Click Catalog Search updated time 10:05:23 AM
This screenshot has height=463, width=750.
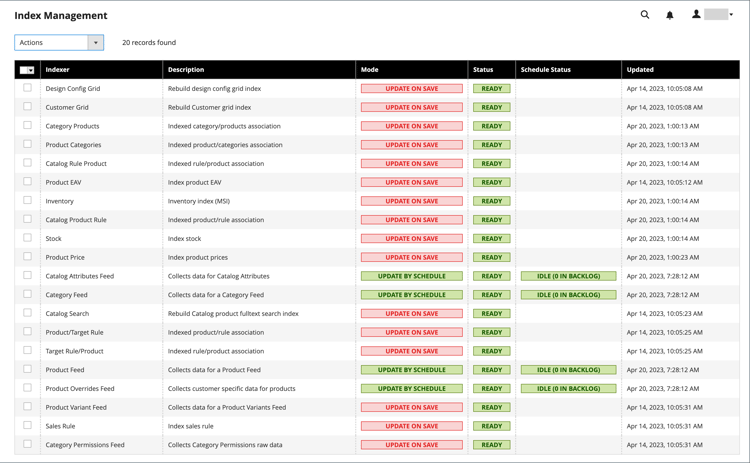point(664,314)
